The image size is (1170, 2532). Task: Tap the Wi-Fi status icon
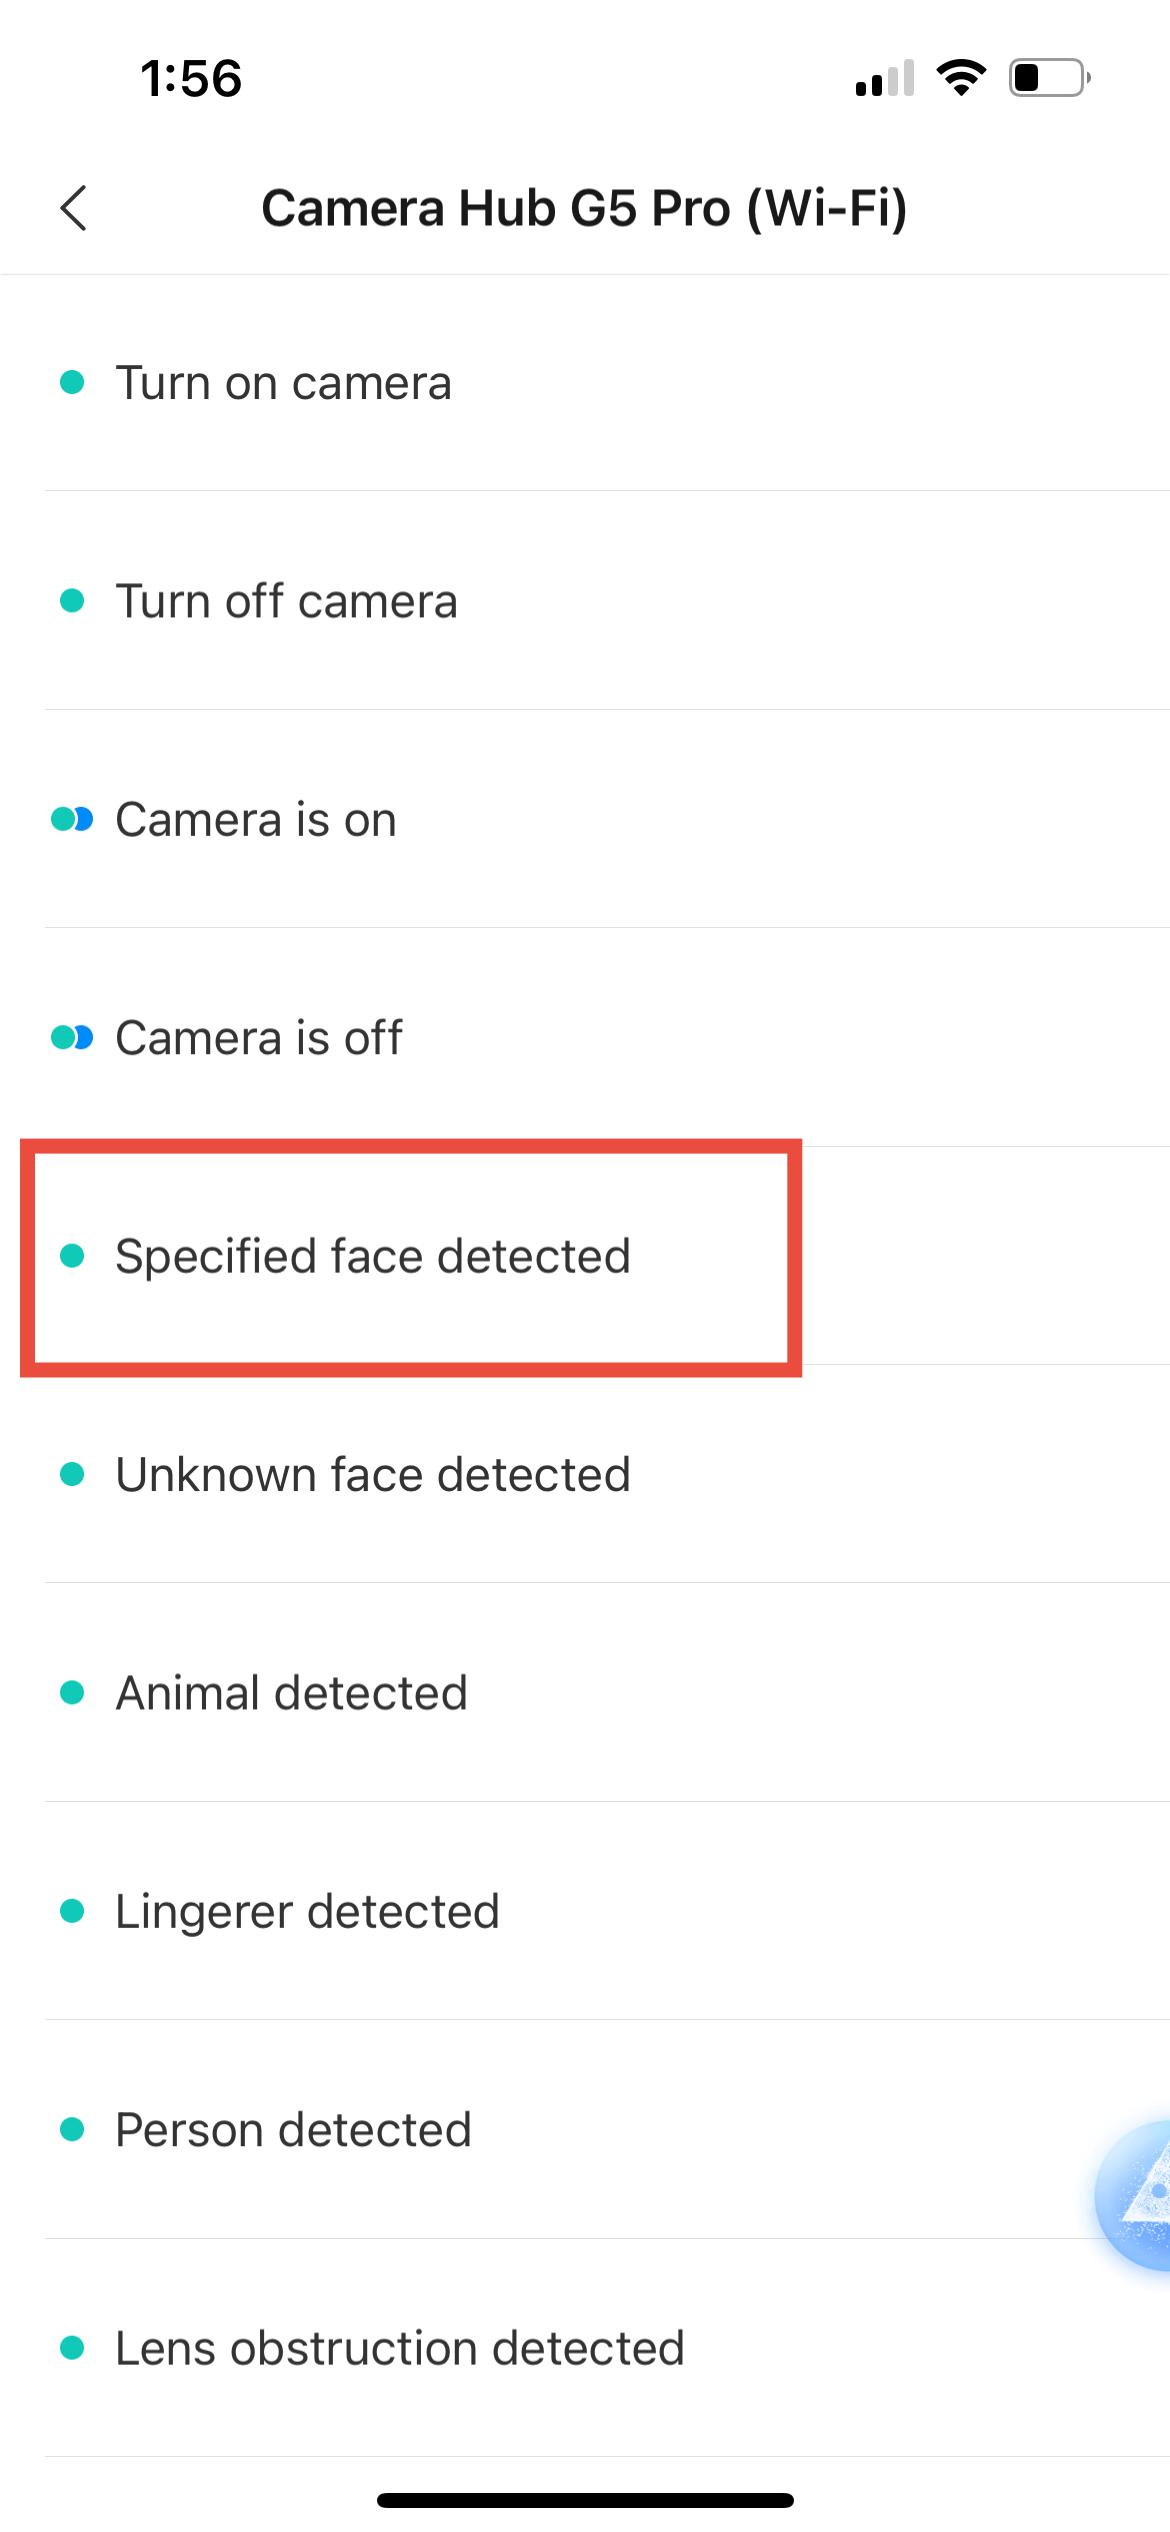961,78
